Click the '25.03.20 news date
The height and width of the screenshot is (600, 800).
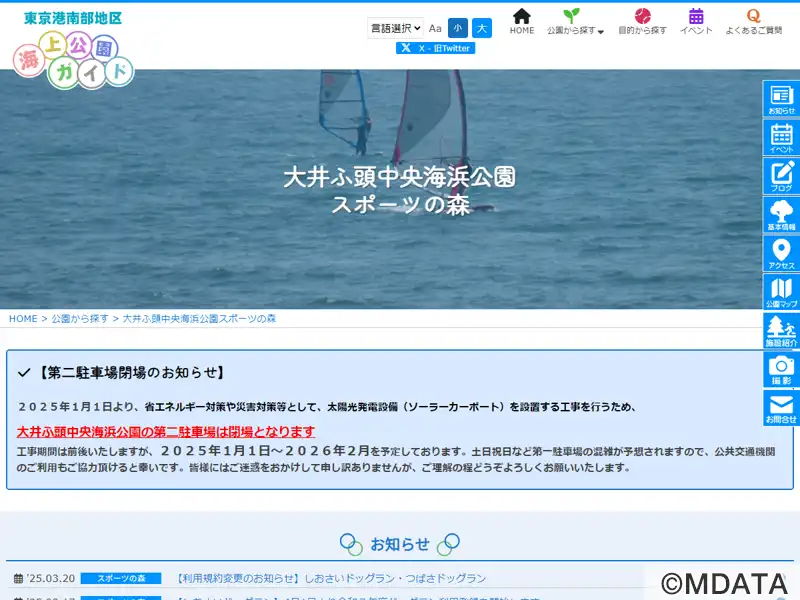[51, 579]
